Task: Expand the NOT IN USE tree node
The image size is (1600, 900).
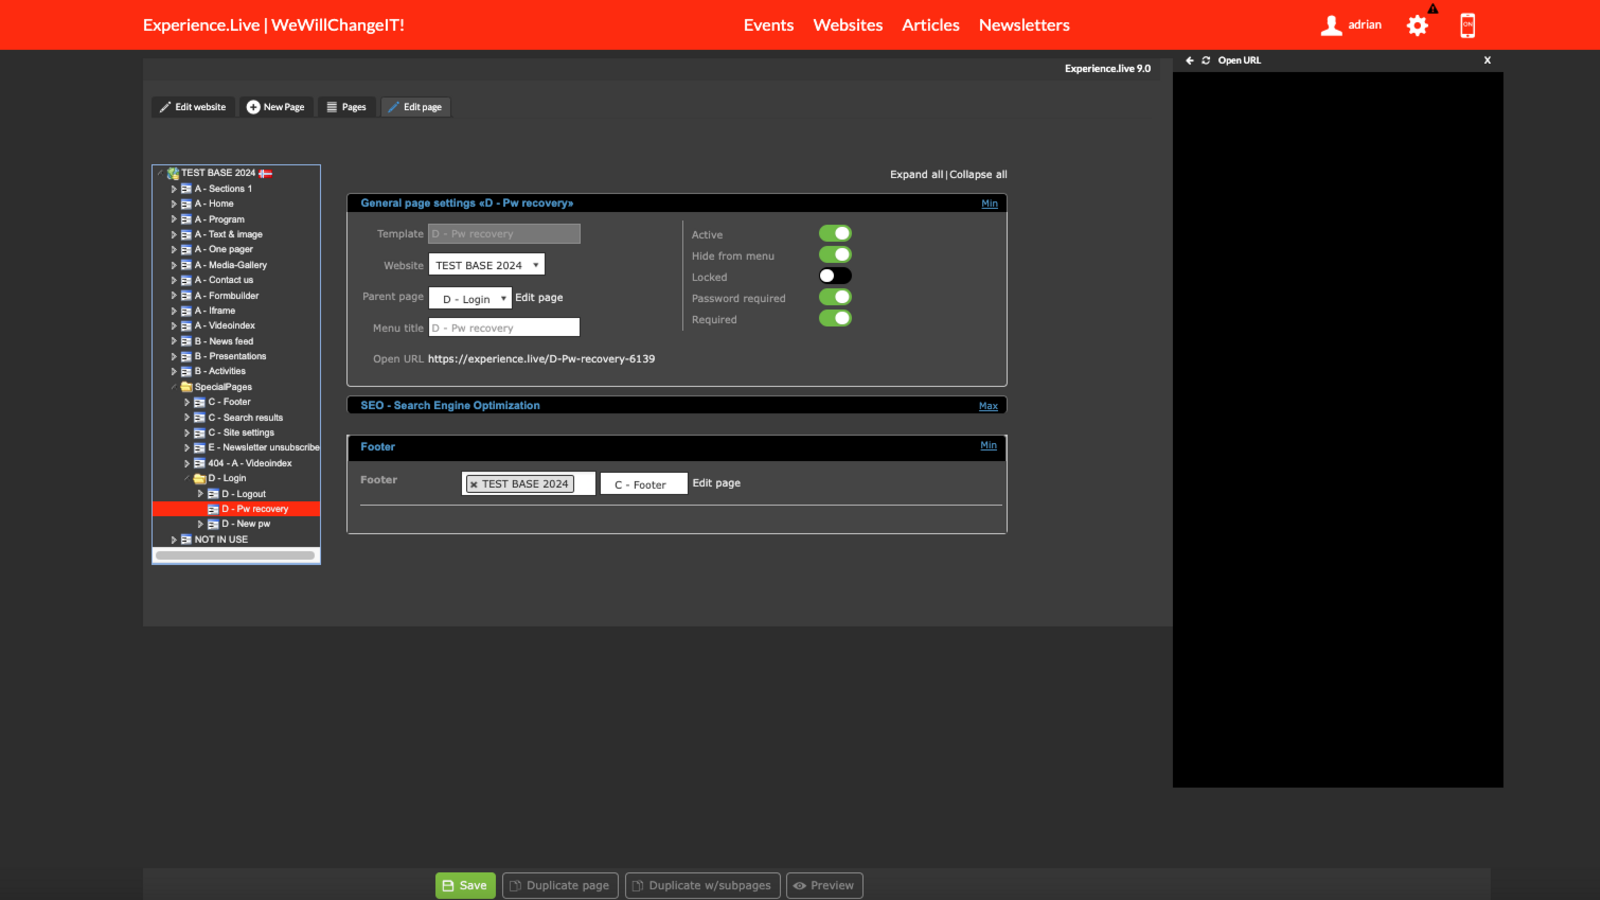Action: (174, 540)
